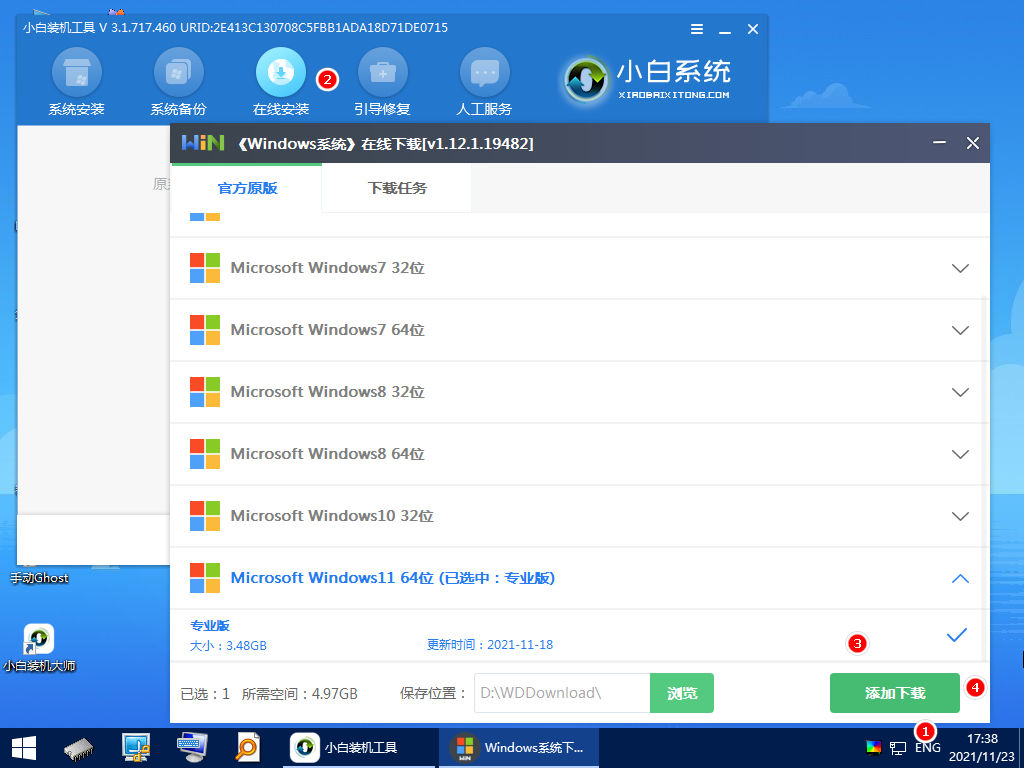Open the memory chip taskbar icon
The height and width of the screenshot is (768, 1024).
tap(79, 748)
